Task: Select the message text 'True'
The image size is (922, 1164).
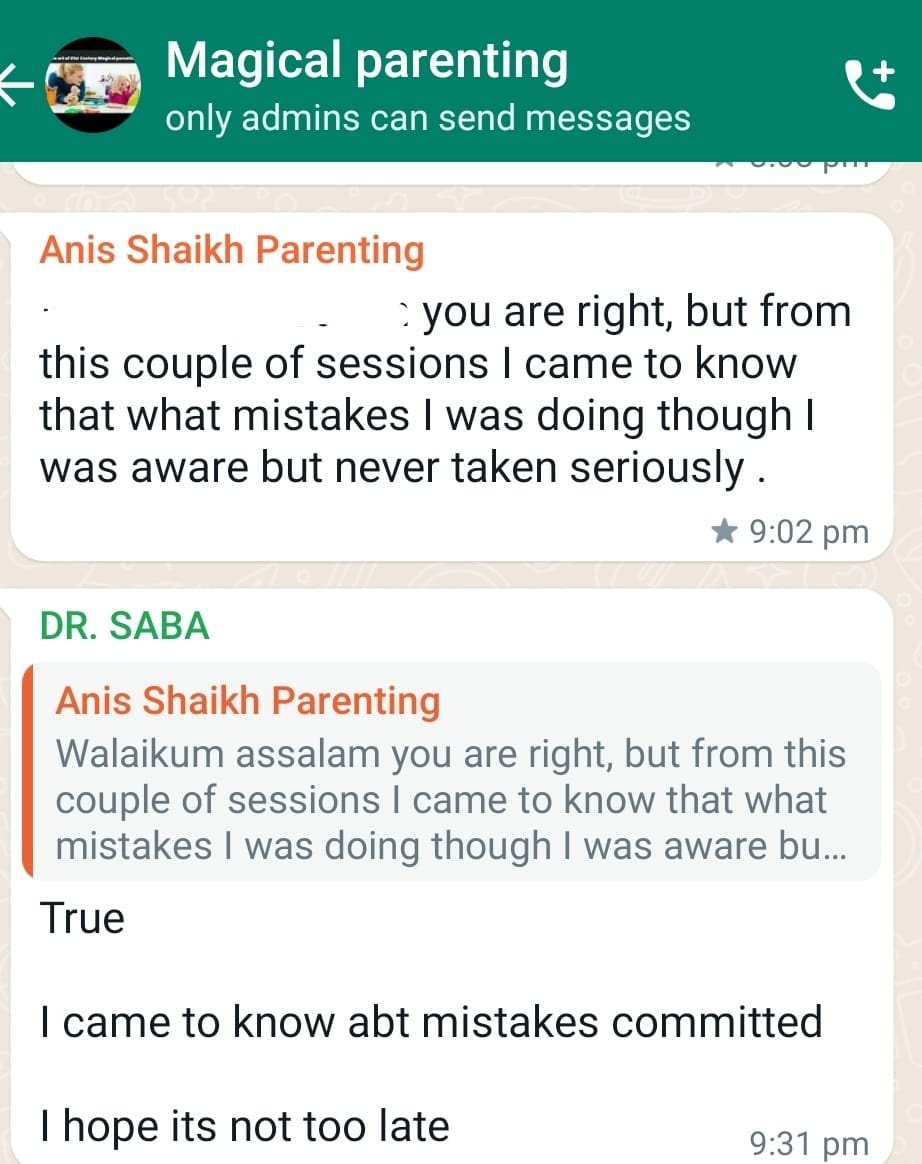Action: (82, 918)
